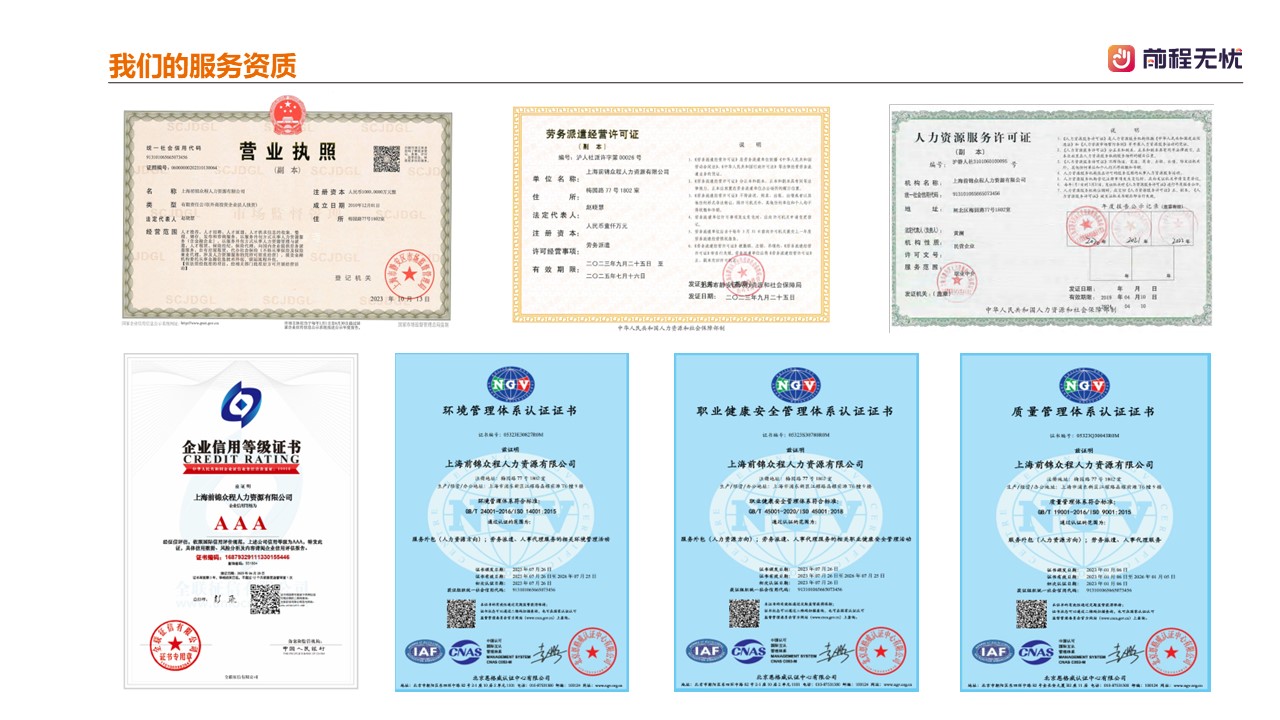Viewport: 1280px width, 720px height.
Task: Click the QR code on 环境管理体系认证证书
Action: 462,615
